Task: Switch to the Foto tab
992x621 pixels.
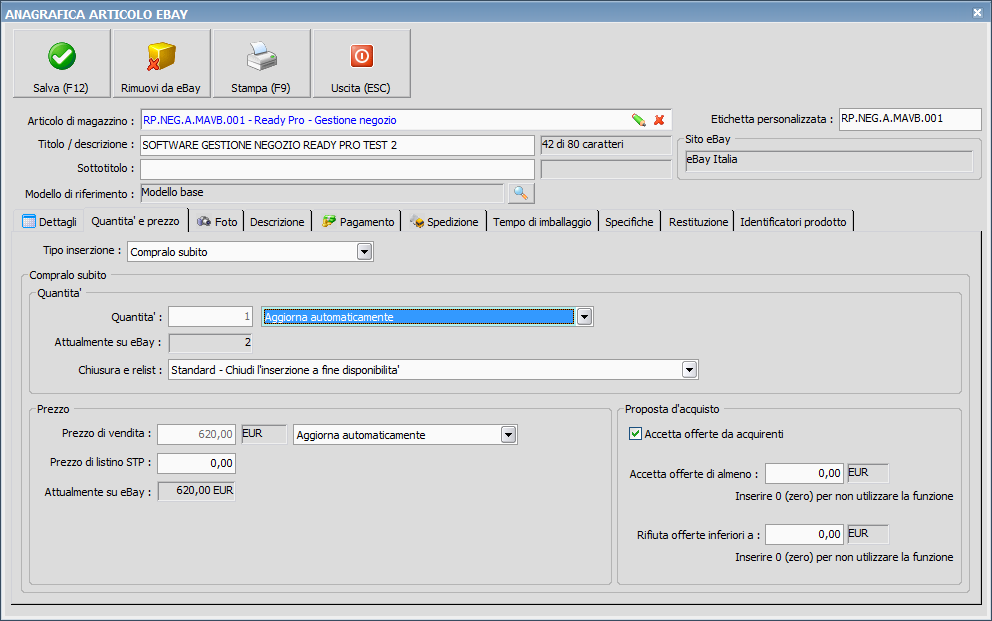Action: pyautogui.click(x=217, y=221)
